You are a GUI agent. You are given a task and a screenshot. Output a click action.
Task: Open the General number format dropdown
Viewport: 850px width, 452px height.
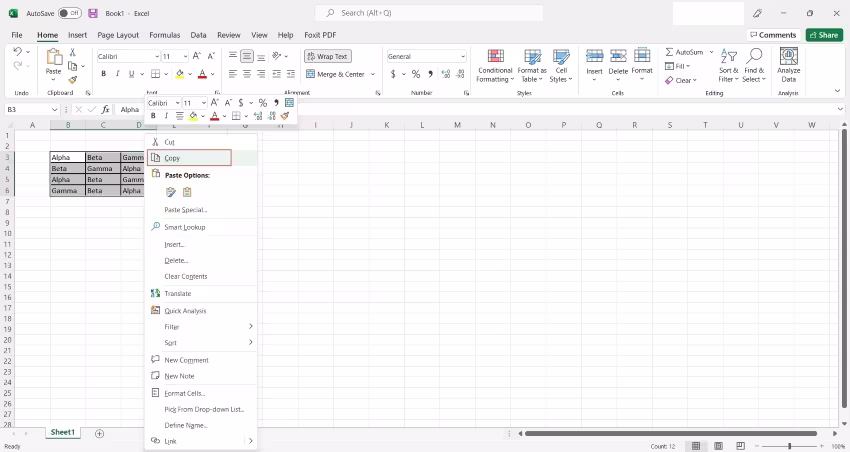point(462,56)
